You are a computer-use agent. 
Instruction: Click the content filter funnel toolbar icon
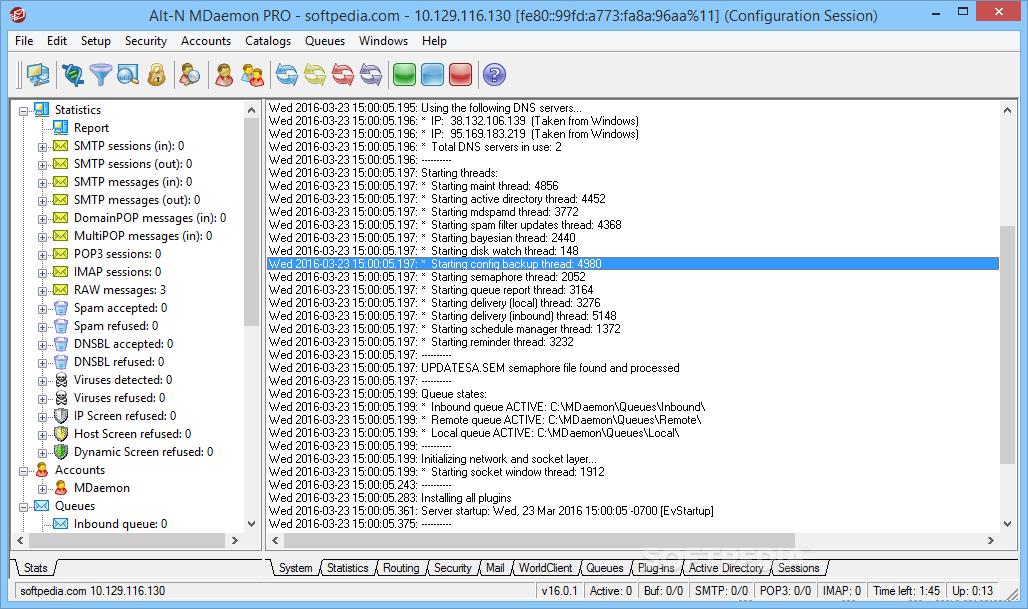(101, 75)
